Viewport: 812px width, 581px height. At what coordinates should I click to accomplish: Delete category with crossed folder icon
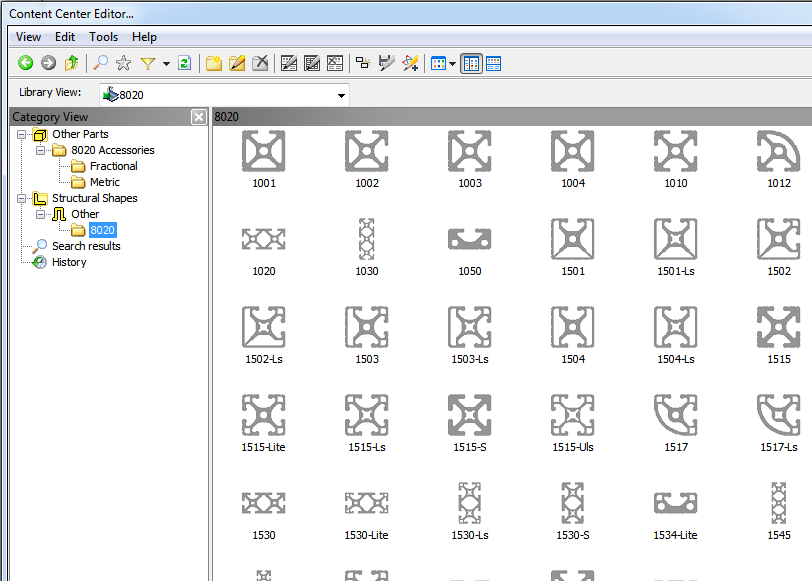(260, 63)
